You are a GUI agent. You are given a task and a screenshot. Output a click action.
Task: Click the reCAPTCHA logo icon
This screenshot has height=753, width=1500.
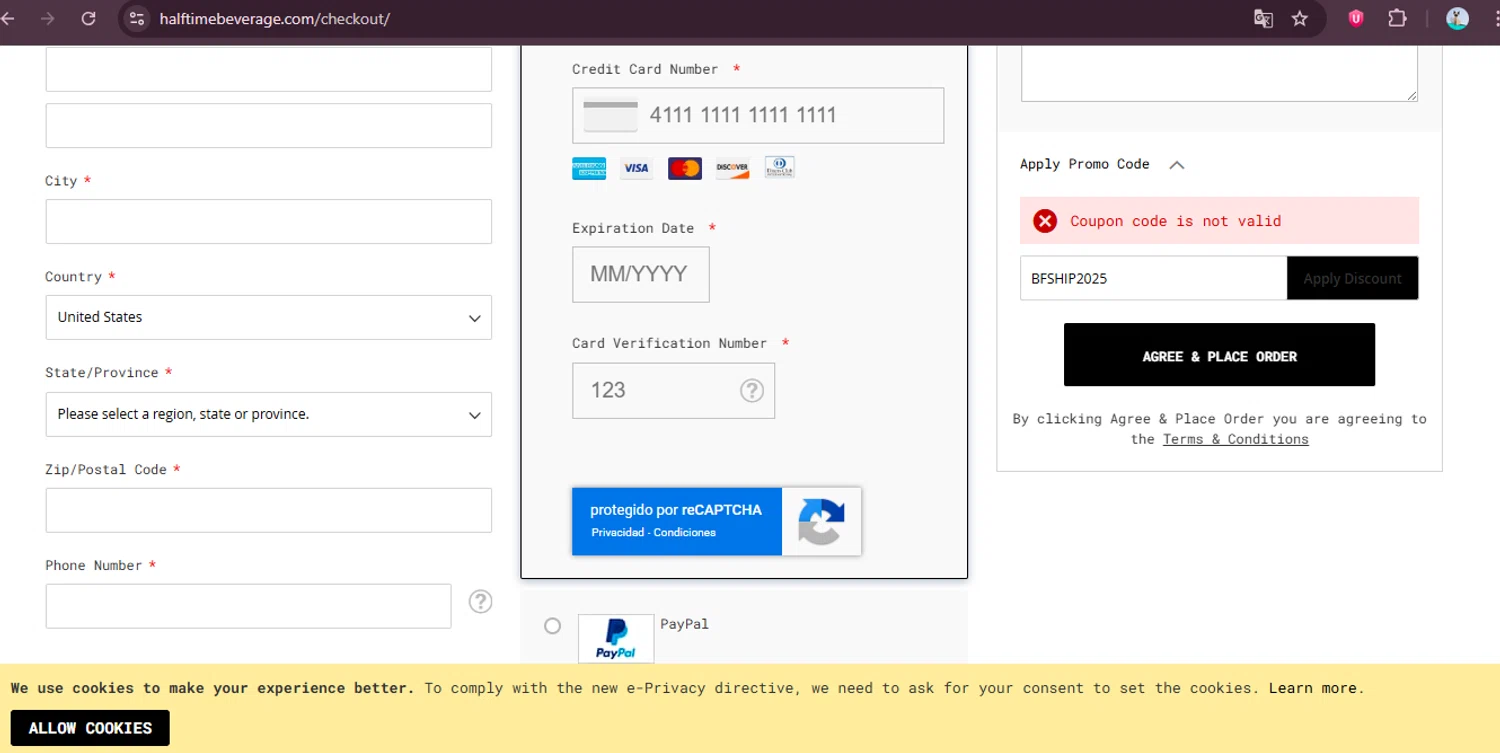(x=821, y=521)
